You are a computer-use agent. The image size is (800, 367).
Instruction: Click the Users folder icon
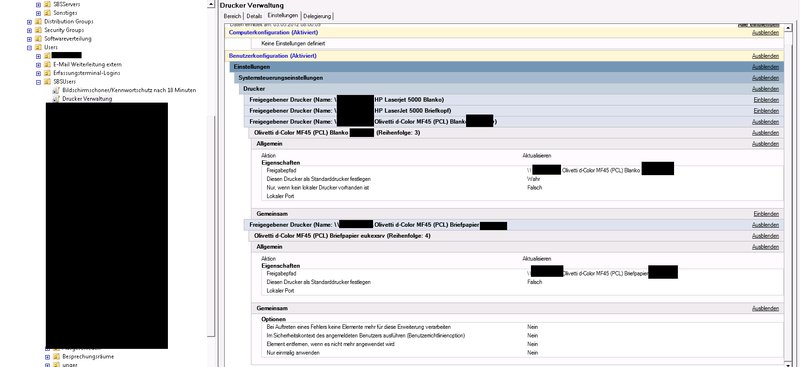pyautogui.click(x=38, y=47)
